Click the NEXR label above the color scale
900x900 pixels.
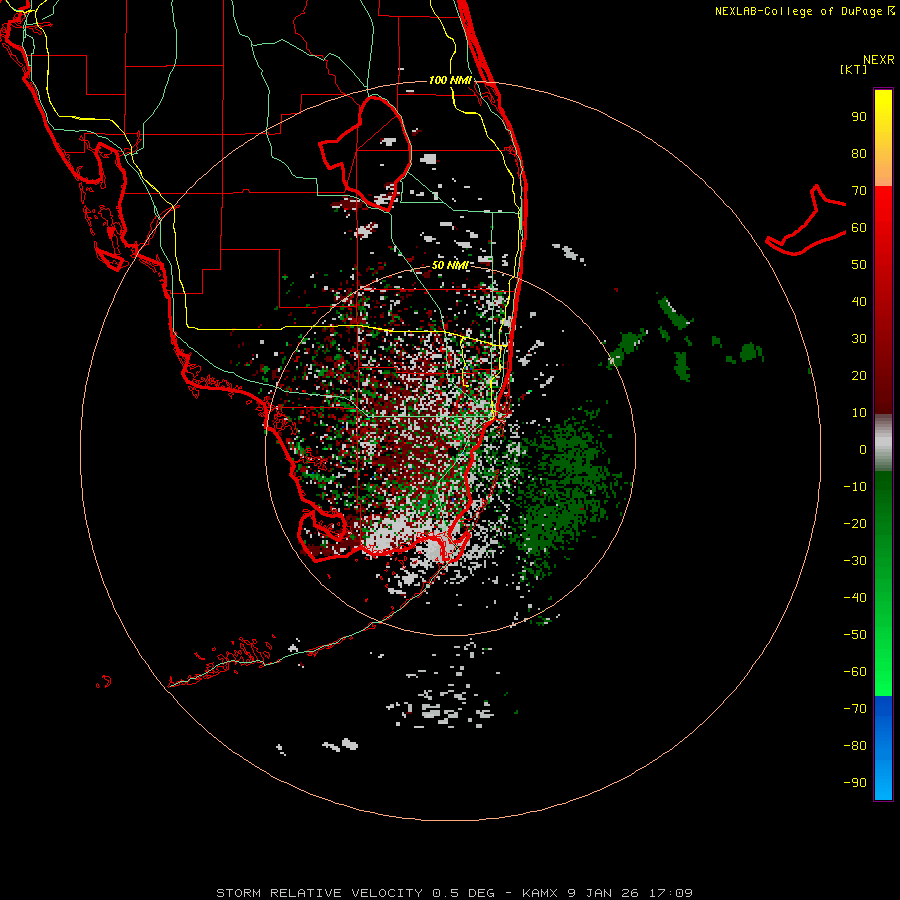[x=878, y=60]
